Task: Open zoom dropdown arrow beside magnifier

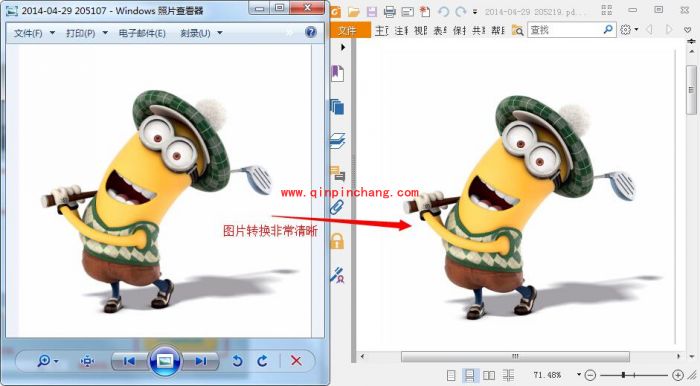Action: click(x=56, y=361)
